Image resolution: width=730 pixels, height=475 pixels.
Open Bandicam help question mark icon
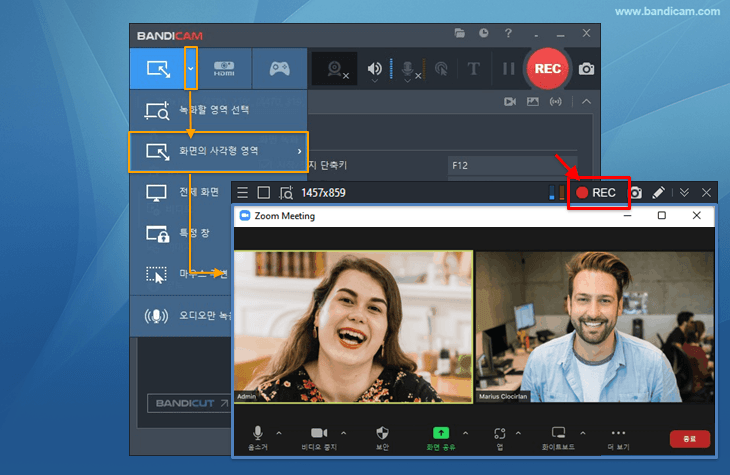click(508, 33)
